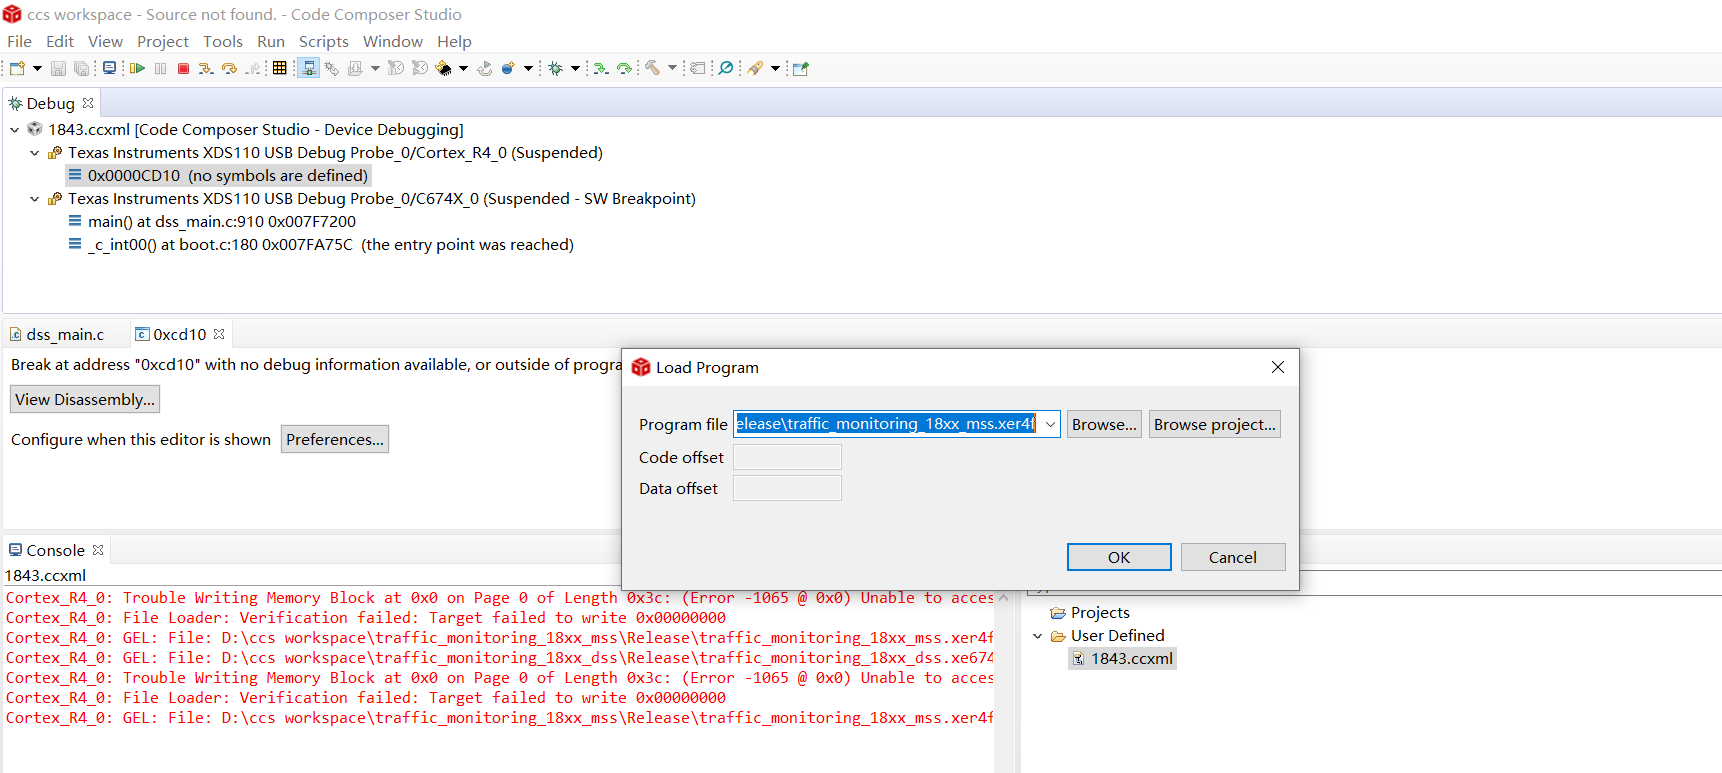The image size is (1722, 773).
Task: Click the green assembly Step Over icon
Action: (624, 68)
